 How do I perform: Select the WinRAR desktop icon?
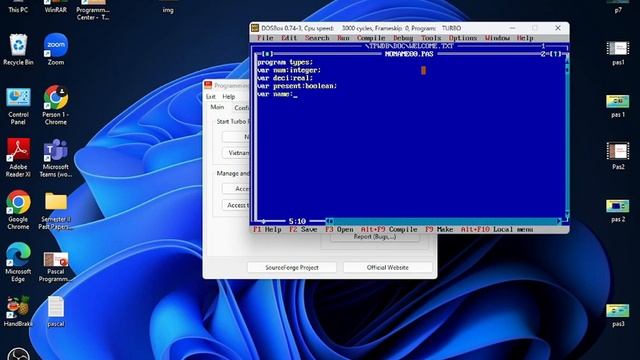point(56,7)
